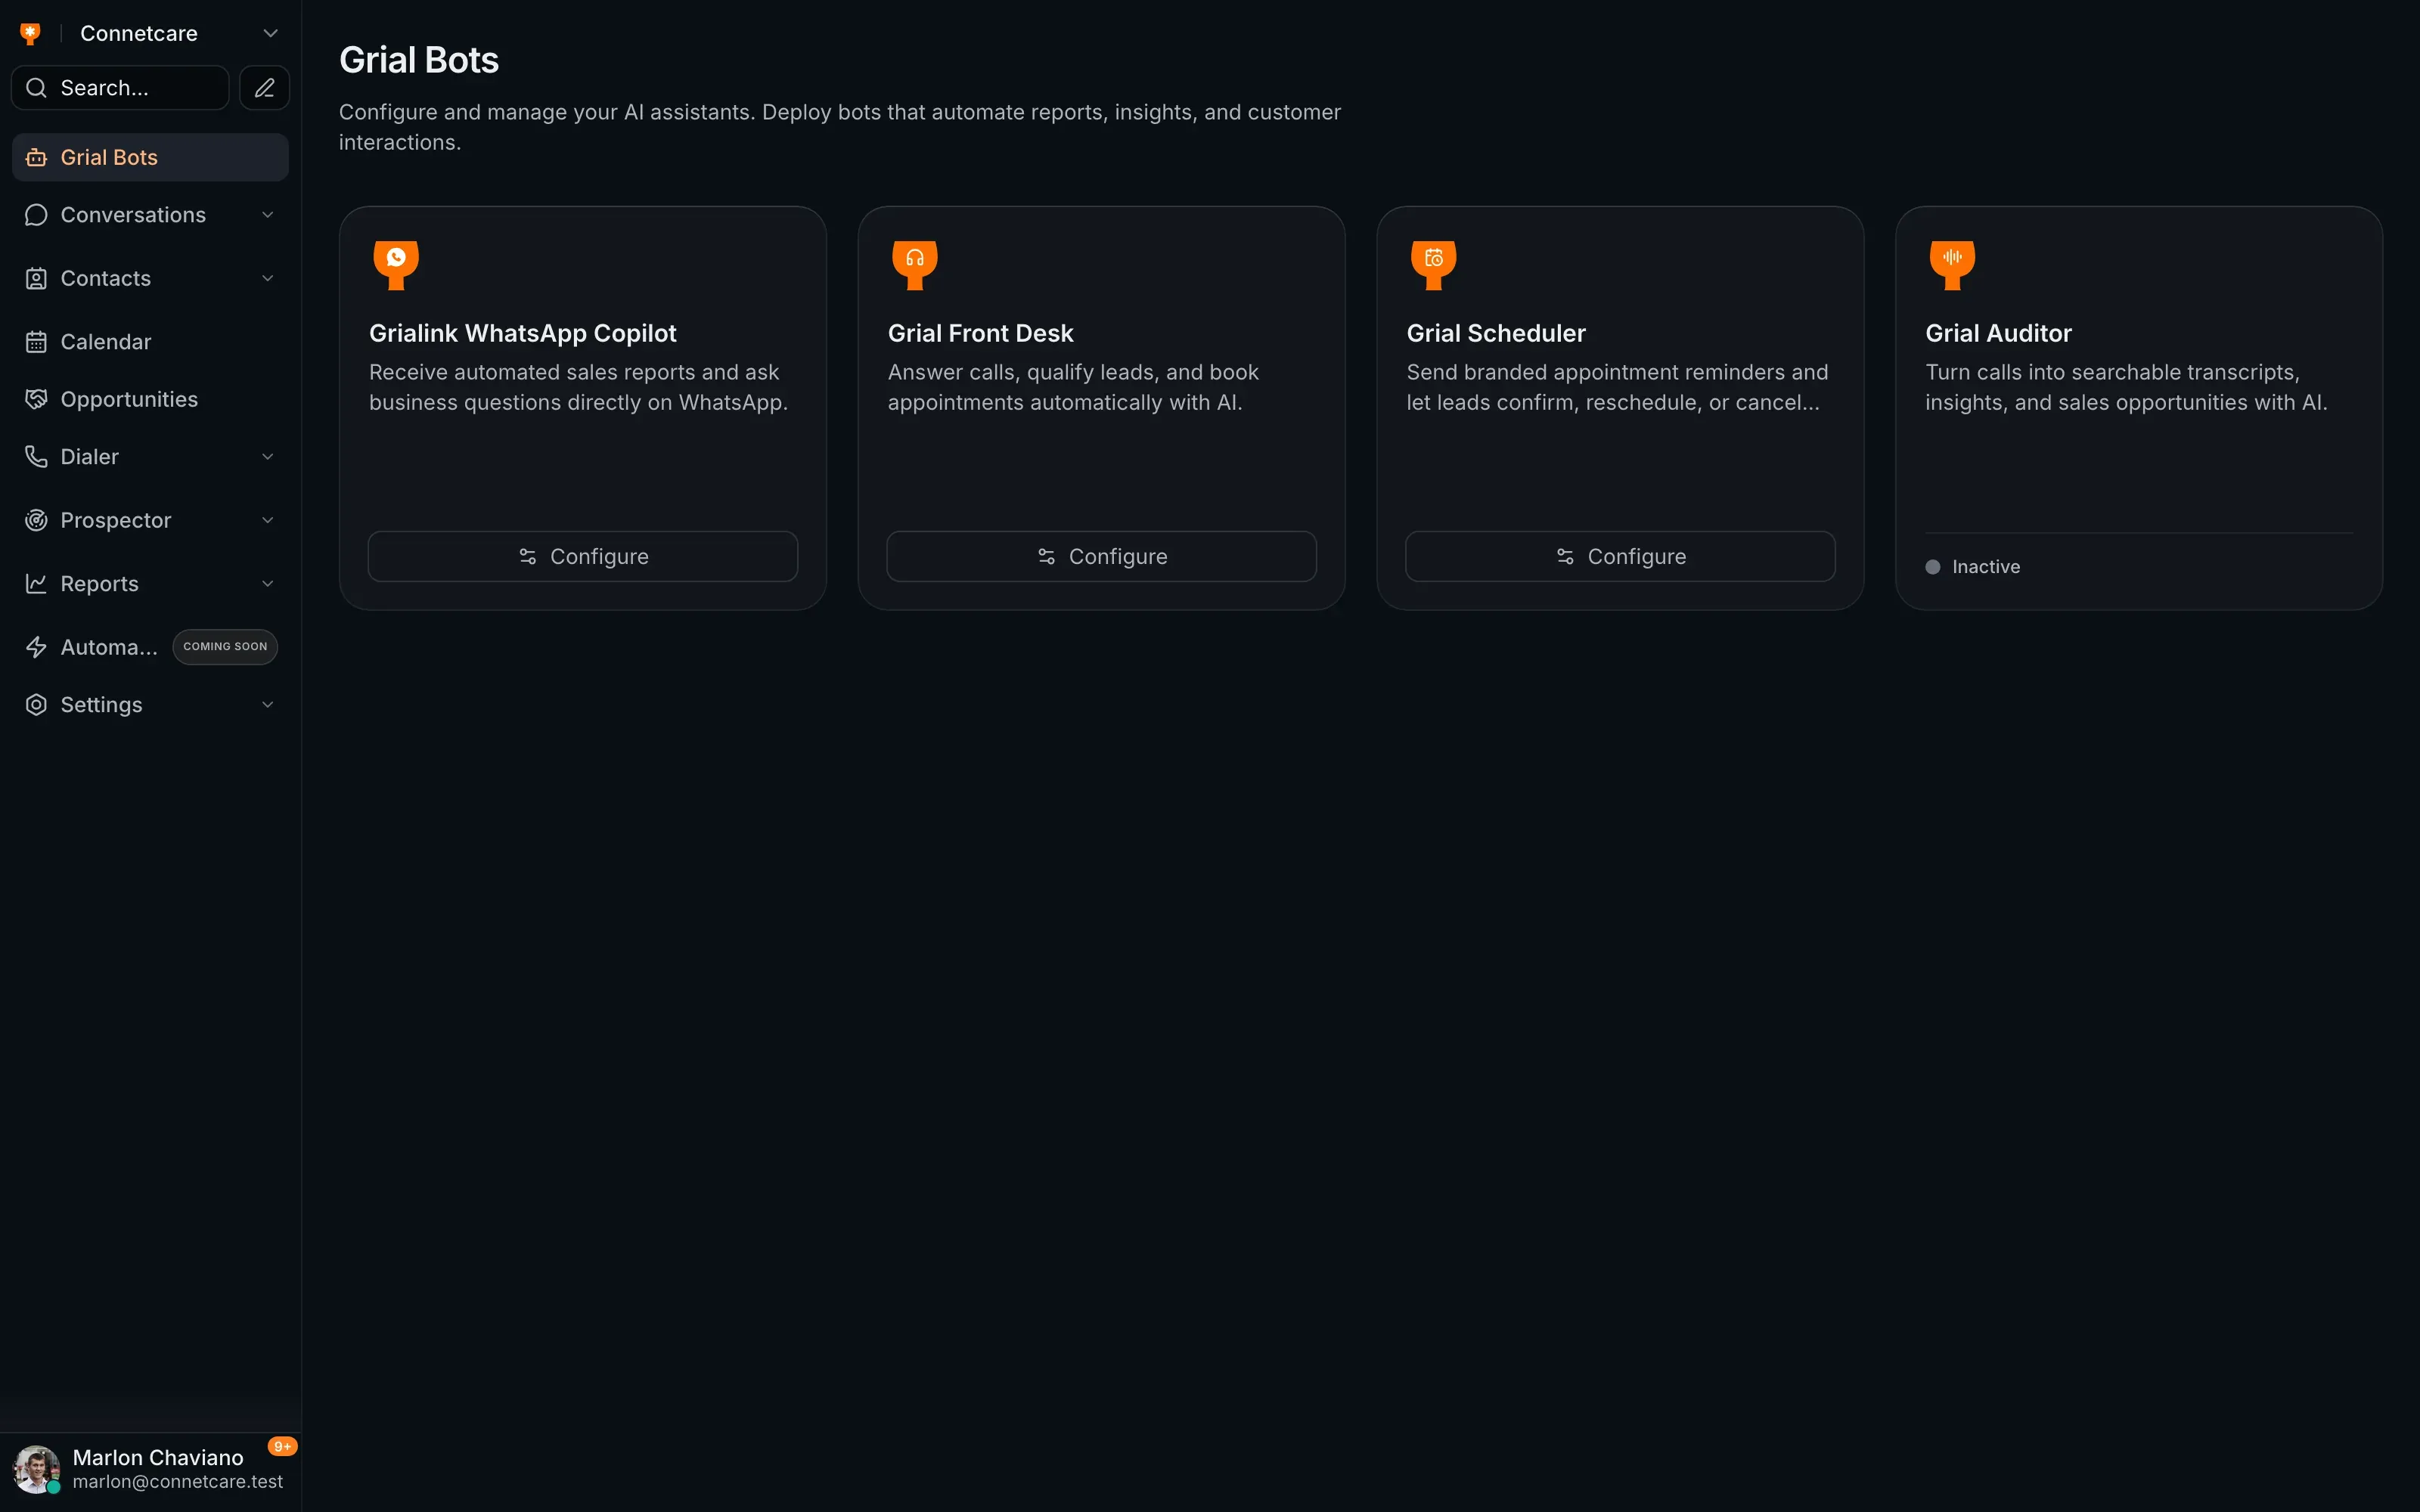This screenshot has height=1512, width=2420.
Task: Click the Dialer phone icon
Action: pos(36,457)
